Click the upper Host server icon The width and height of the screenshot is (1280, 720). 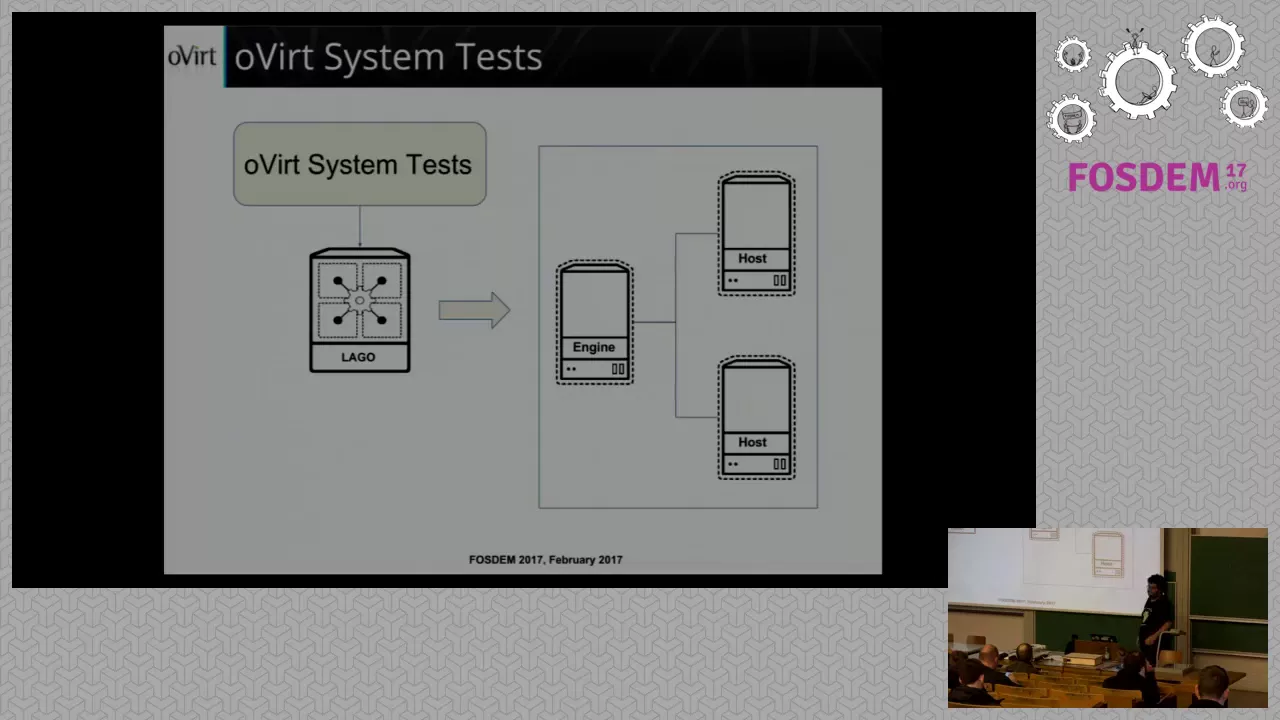(x=757, y=235)
